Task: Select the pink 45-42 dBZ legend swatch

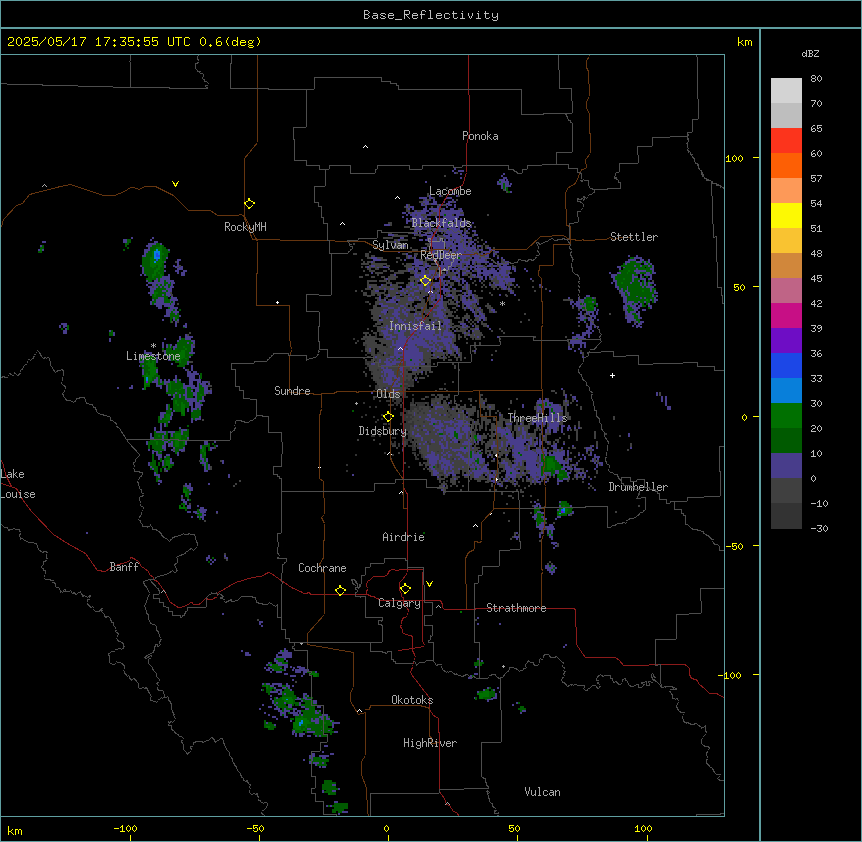Action: [x=786, y=291]
